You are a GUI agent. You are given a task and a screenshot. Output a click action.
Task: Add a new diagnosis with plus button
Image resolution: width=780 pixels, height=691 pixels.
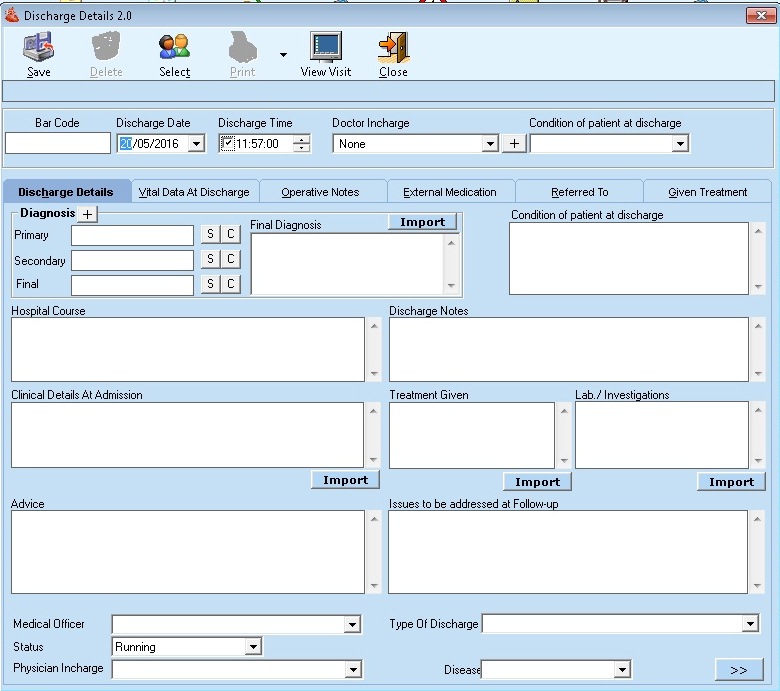(x=87, y=214)
